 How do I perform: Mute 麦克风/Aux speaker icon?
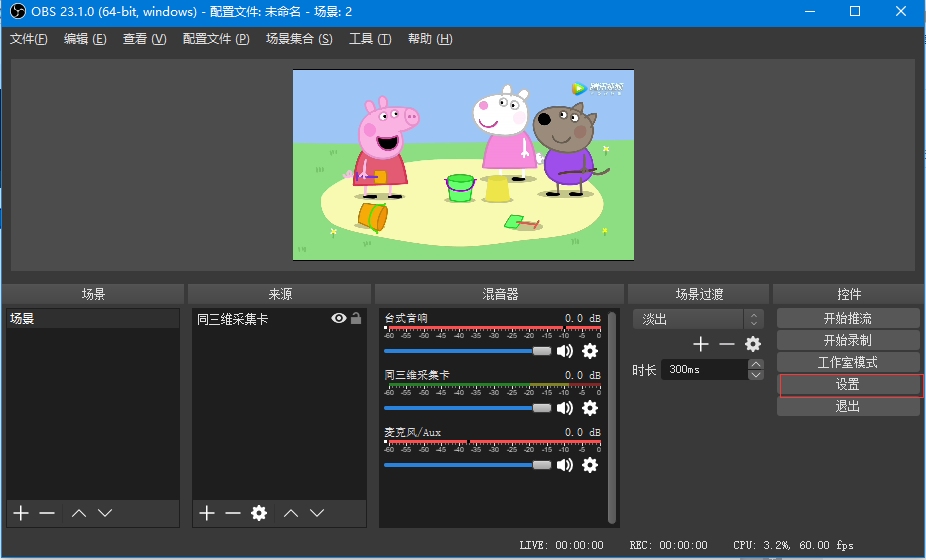565,465
